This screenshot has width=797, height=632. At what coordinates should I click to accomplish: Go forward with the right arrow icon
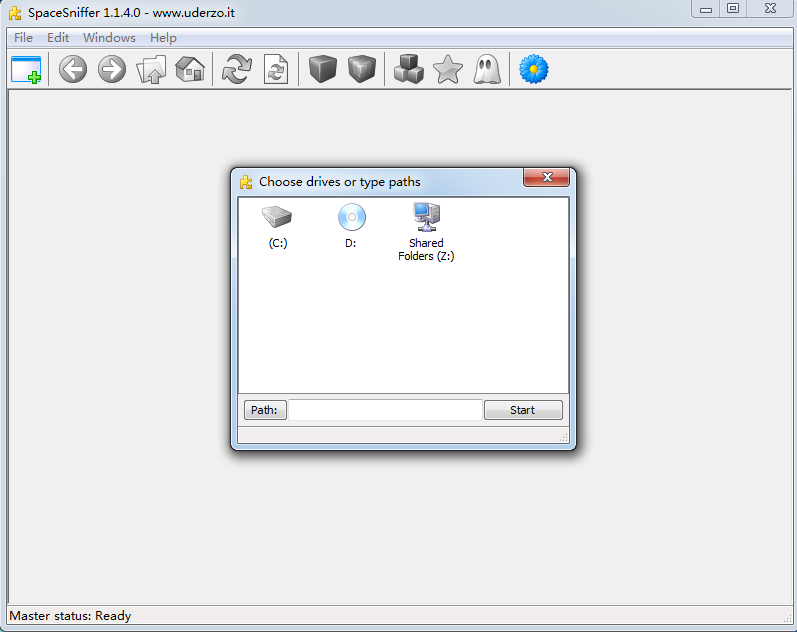coord(112,70)
